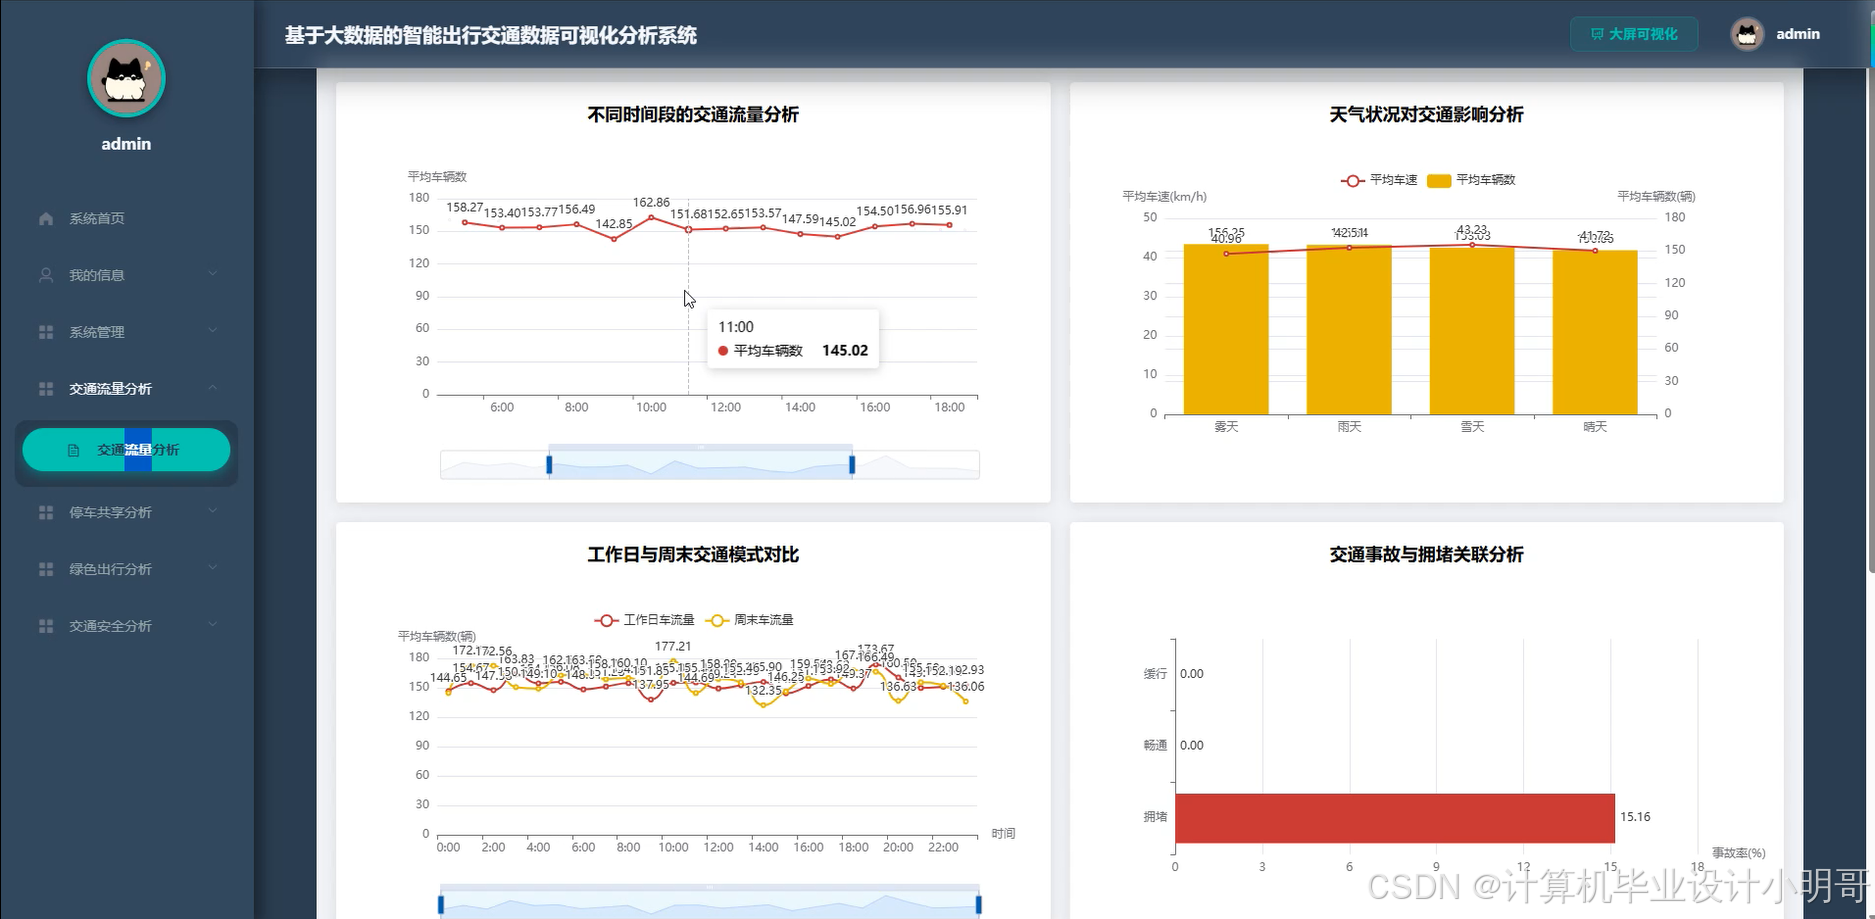Click right zoom handle of weekday-weekend chart slider

pyautogui.click(x=979, y=905)
